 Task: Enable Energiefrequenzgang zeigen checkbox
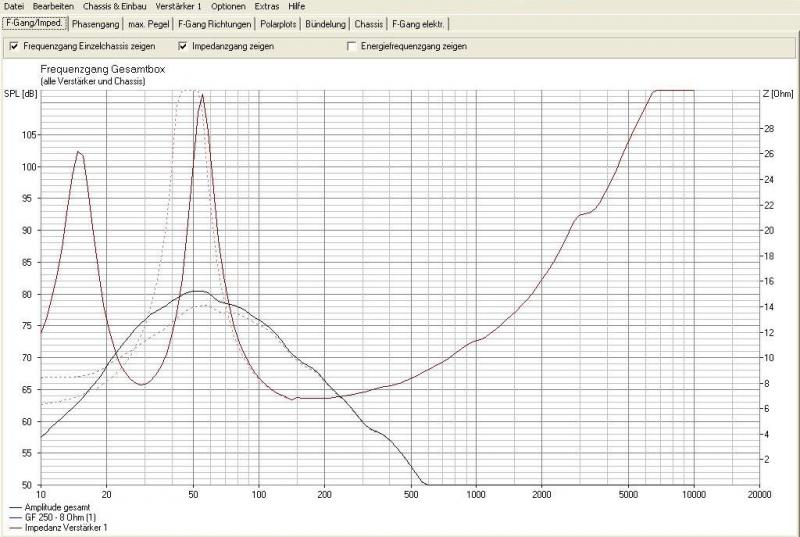coord(351,46)
